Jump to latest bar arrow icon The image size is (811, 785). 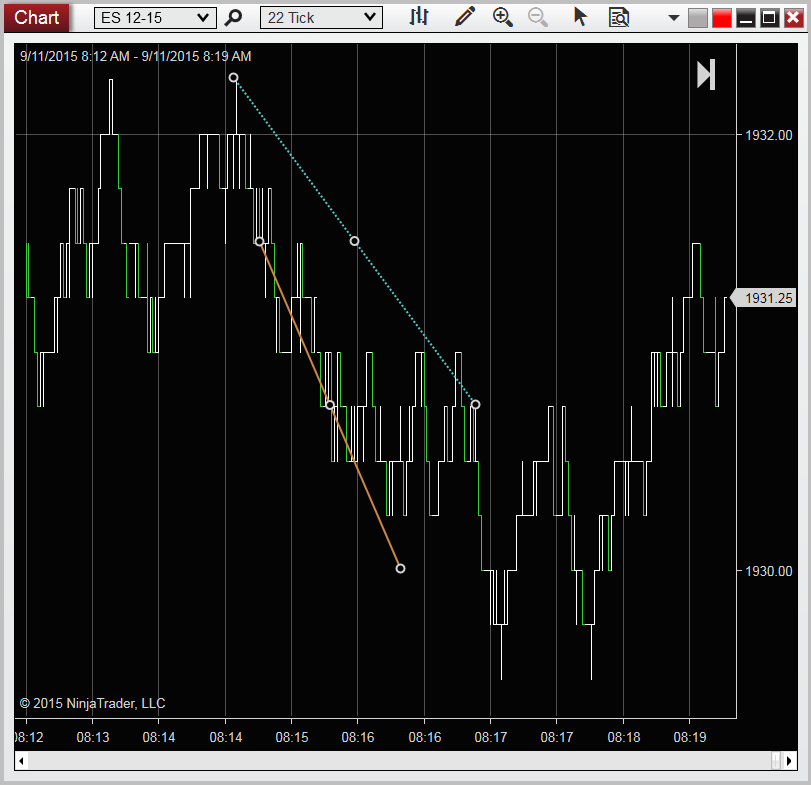pos(706,74)
